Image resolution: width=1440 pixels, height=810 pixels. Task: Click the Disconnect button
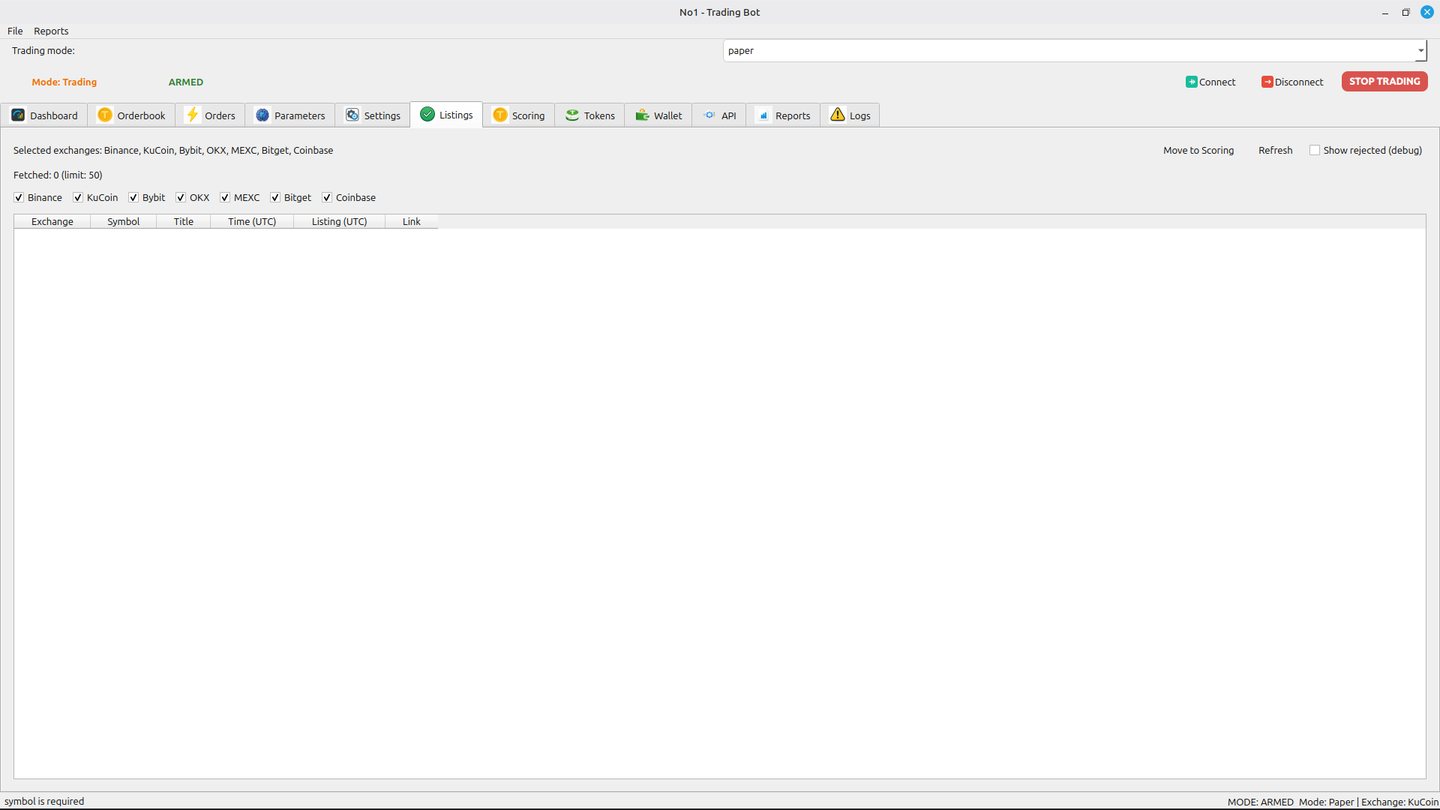[x=1292, y=82]
